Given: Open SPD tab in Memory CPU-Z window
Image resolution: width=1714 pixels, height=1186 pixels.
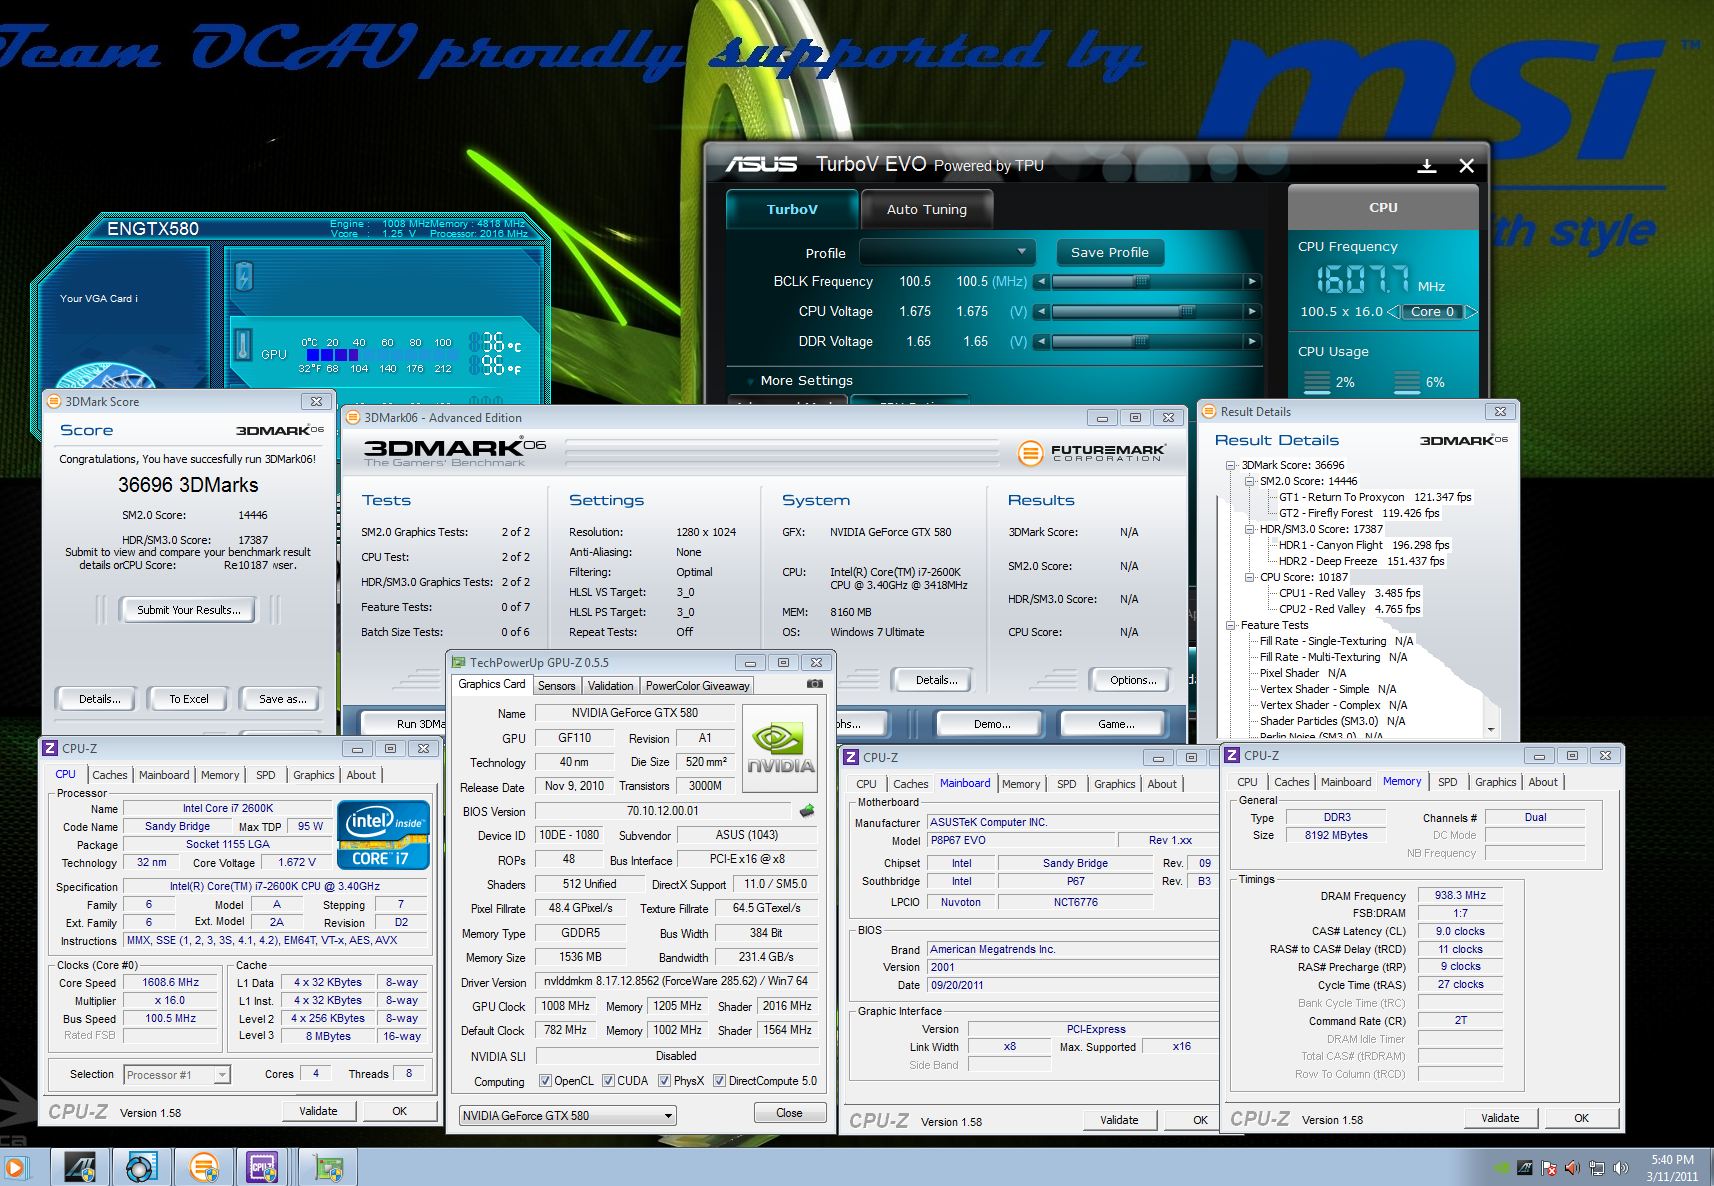Looking at the screenshot, I should (x=1448, y=782).
